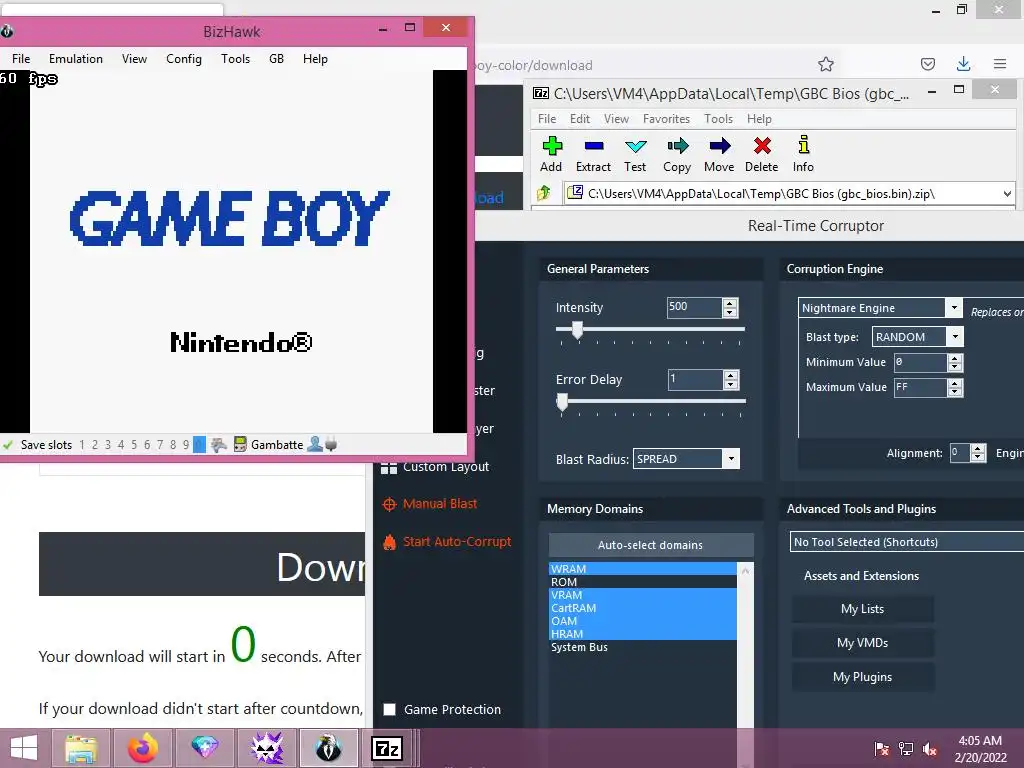Image resolution: width=1024 pixels, height=768 pixels.
Task: Increase the Maximum Value spinner
Action: 955,383
